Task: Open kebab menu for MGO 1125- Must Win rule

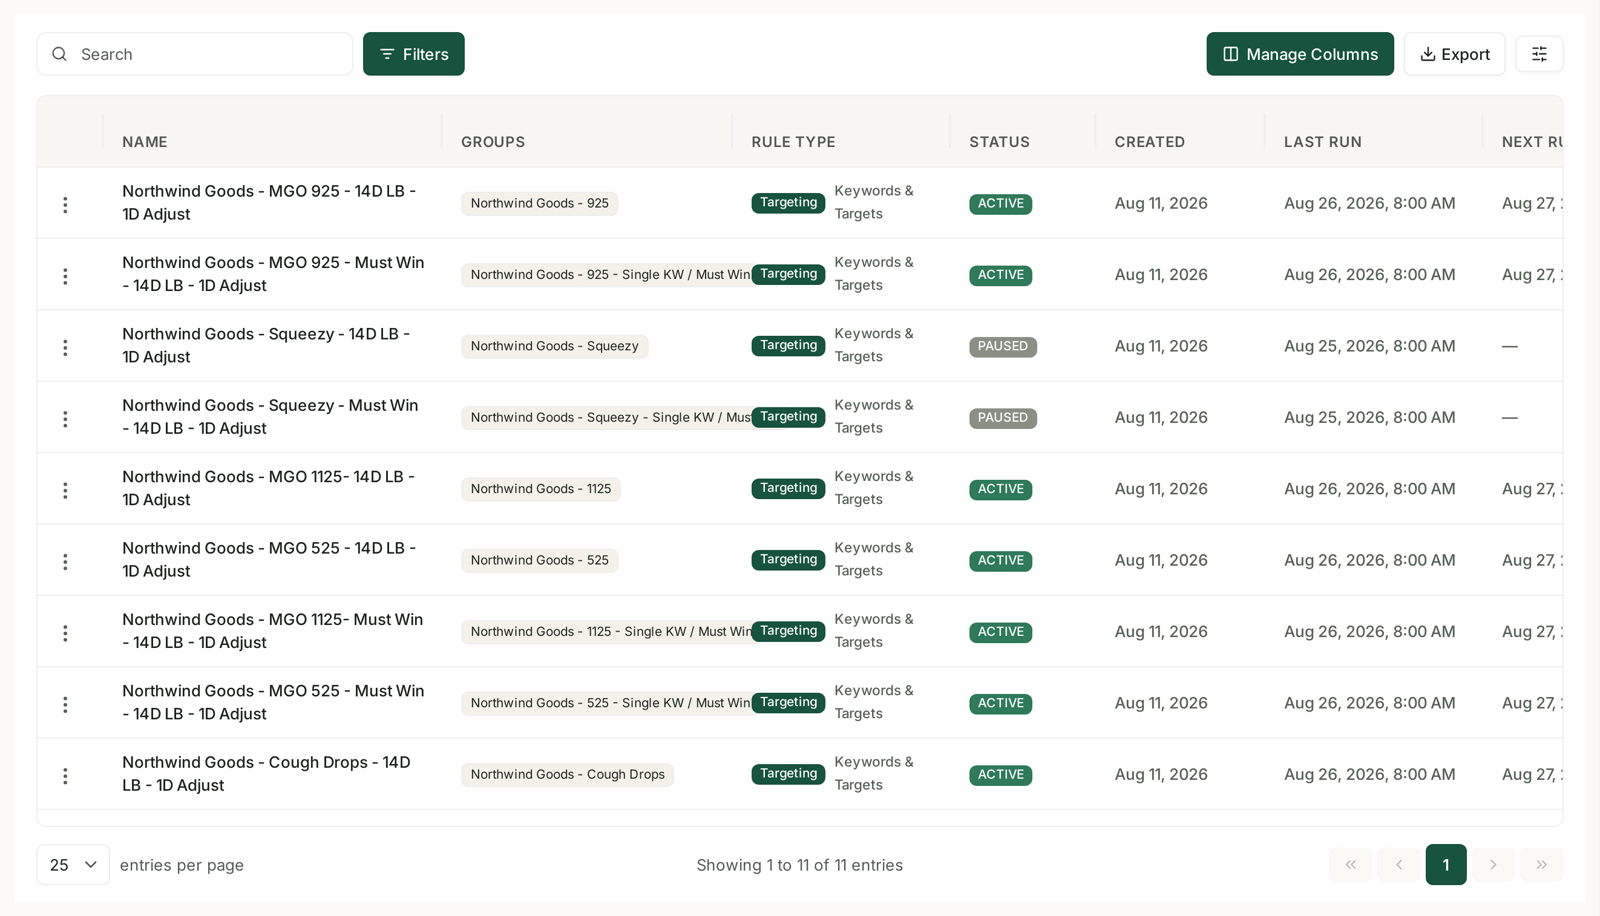Action: [65, 633]
